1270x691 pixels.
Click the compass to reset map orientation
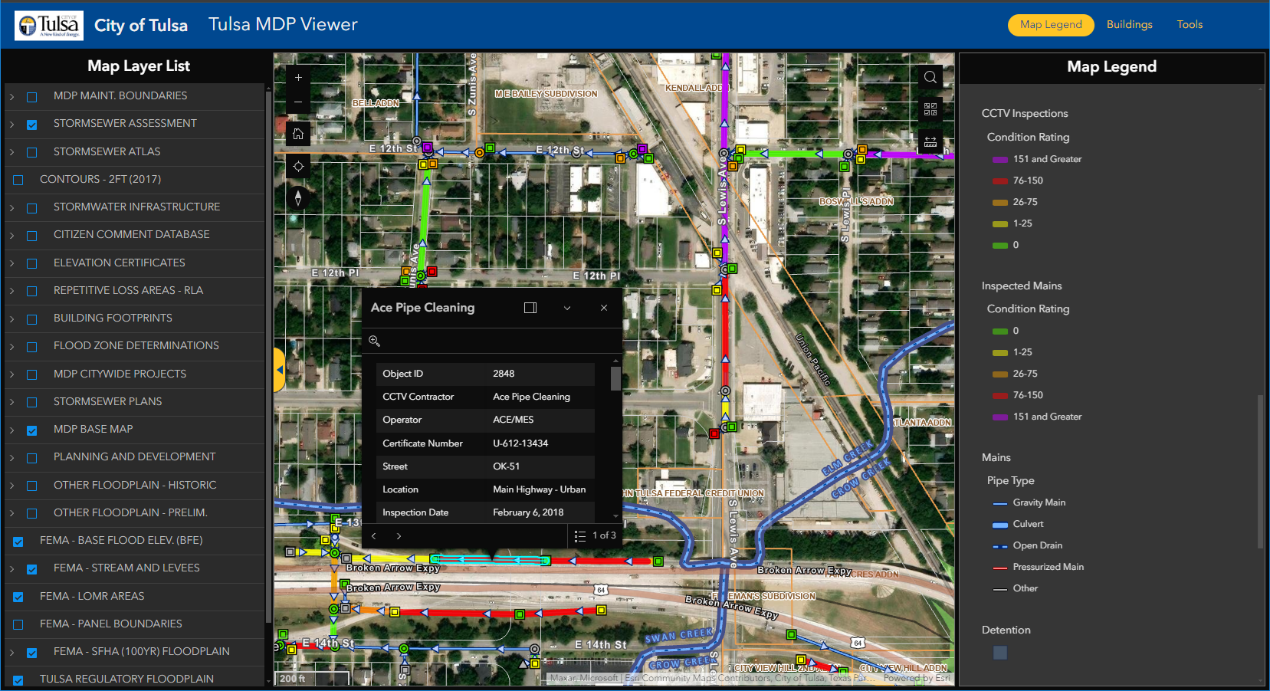point(298,198)
